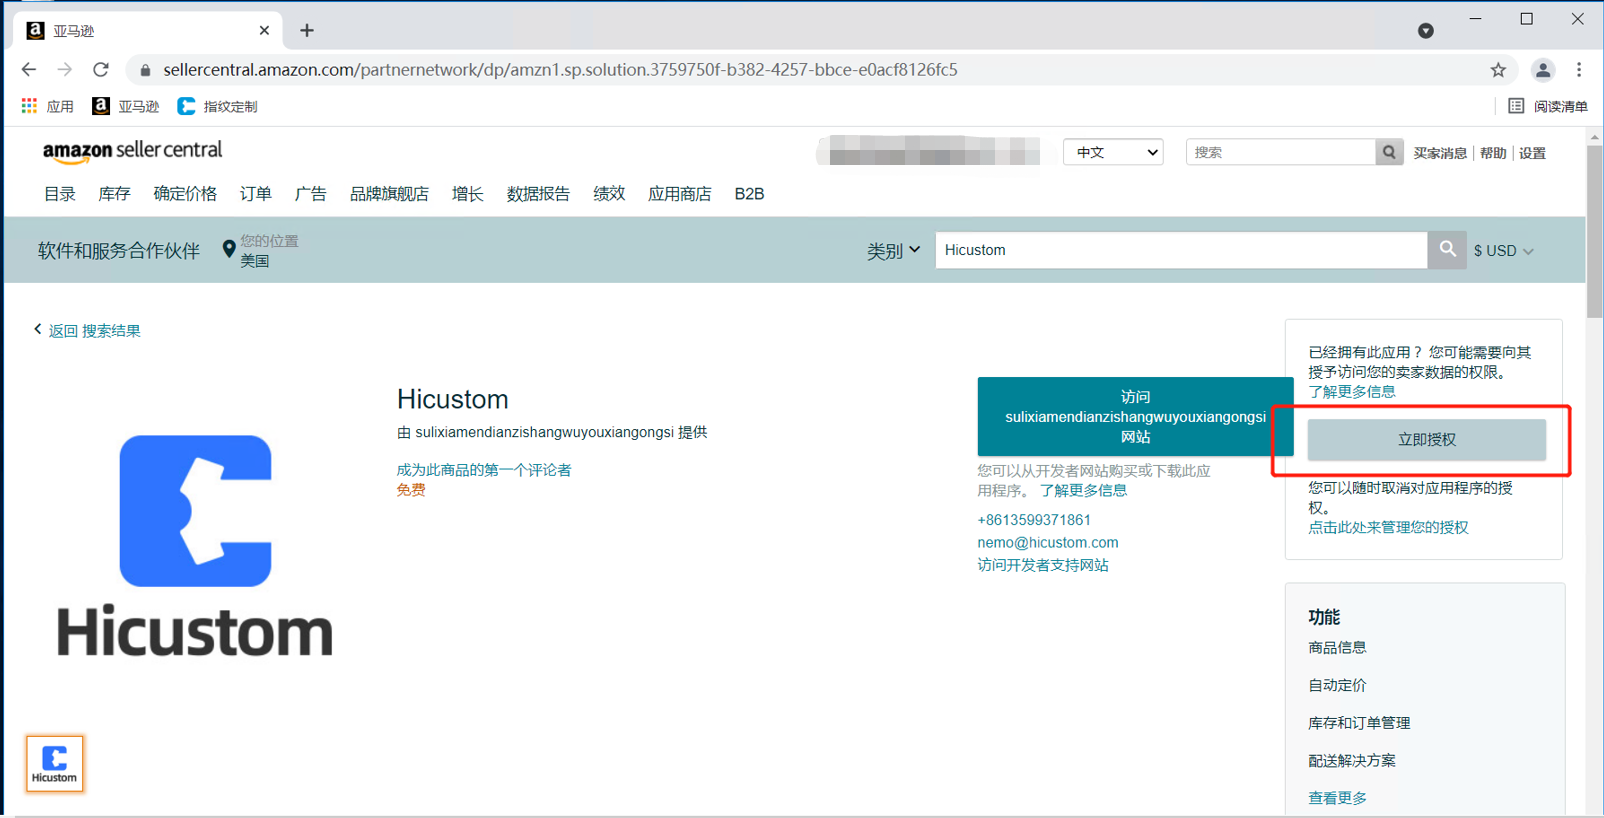Open the 订单 menu
This screenshot has width=1604, height=818.
256,194
